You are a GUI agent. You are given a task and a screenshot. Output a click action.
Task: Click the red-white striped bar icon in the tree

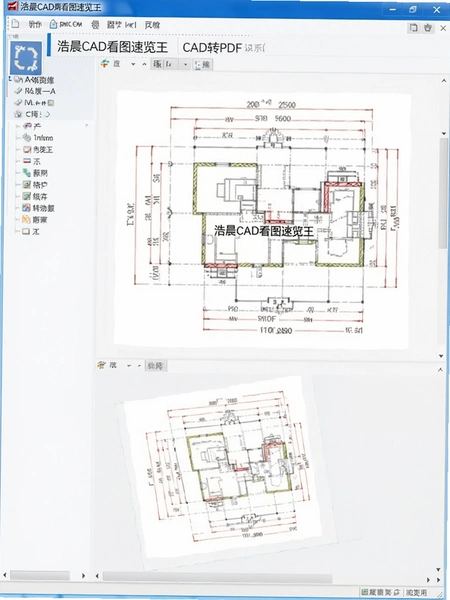point(27,161)
